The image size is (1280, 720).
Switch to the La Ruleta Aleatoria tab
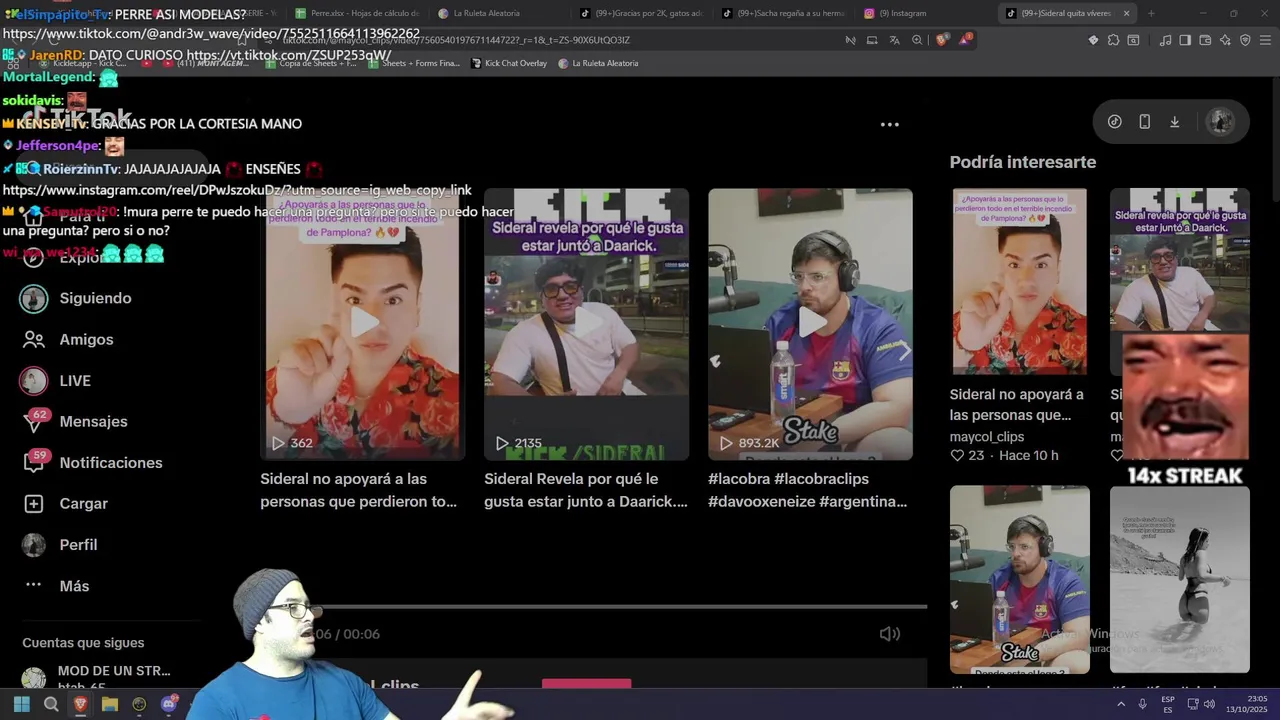(x=479, y=13)
